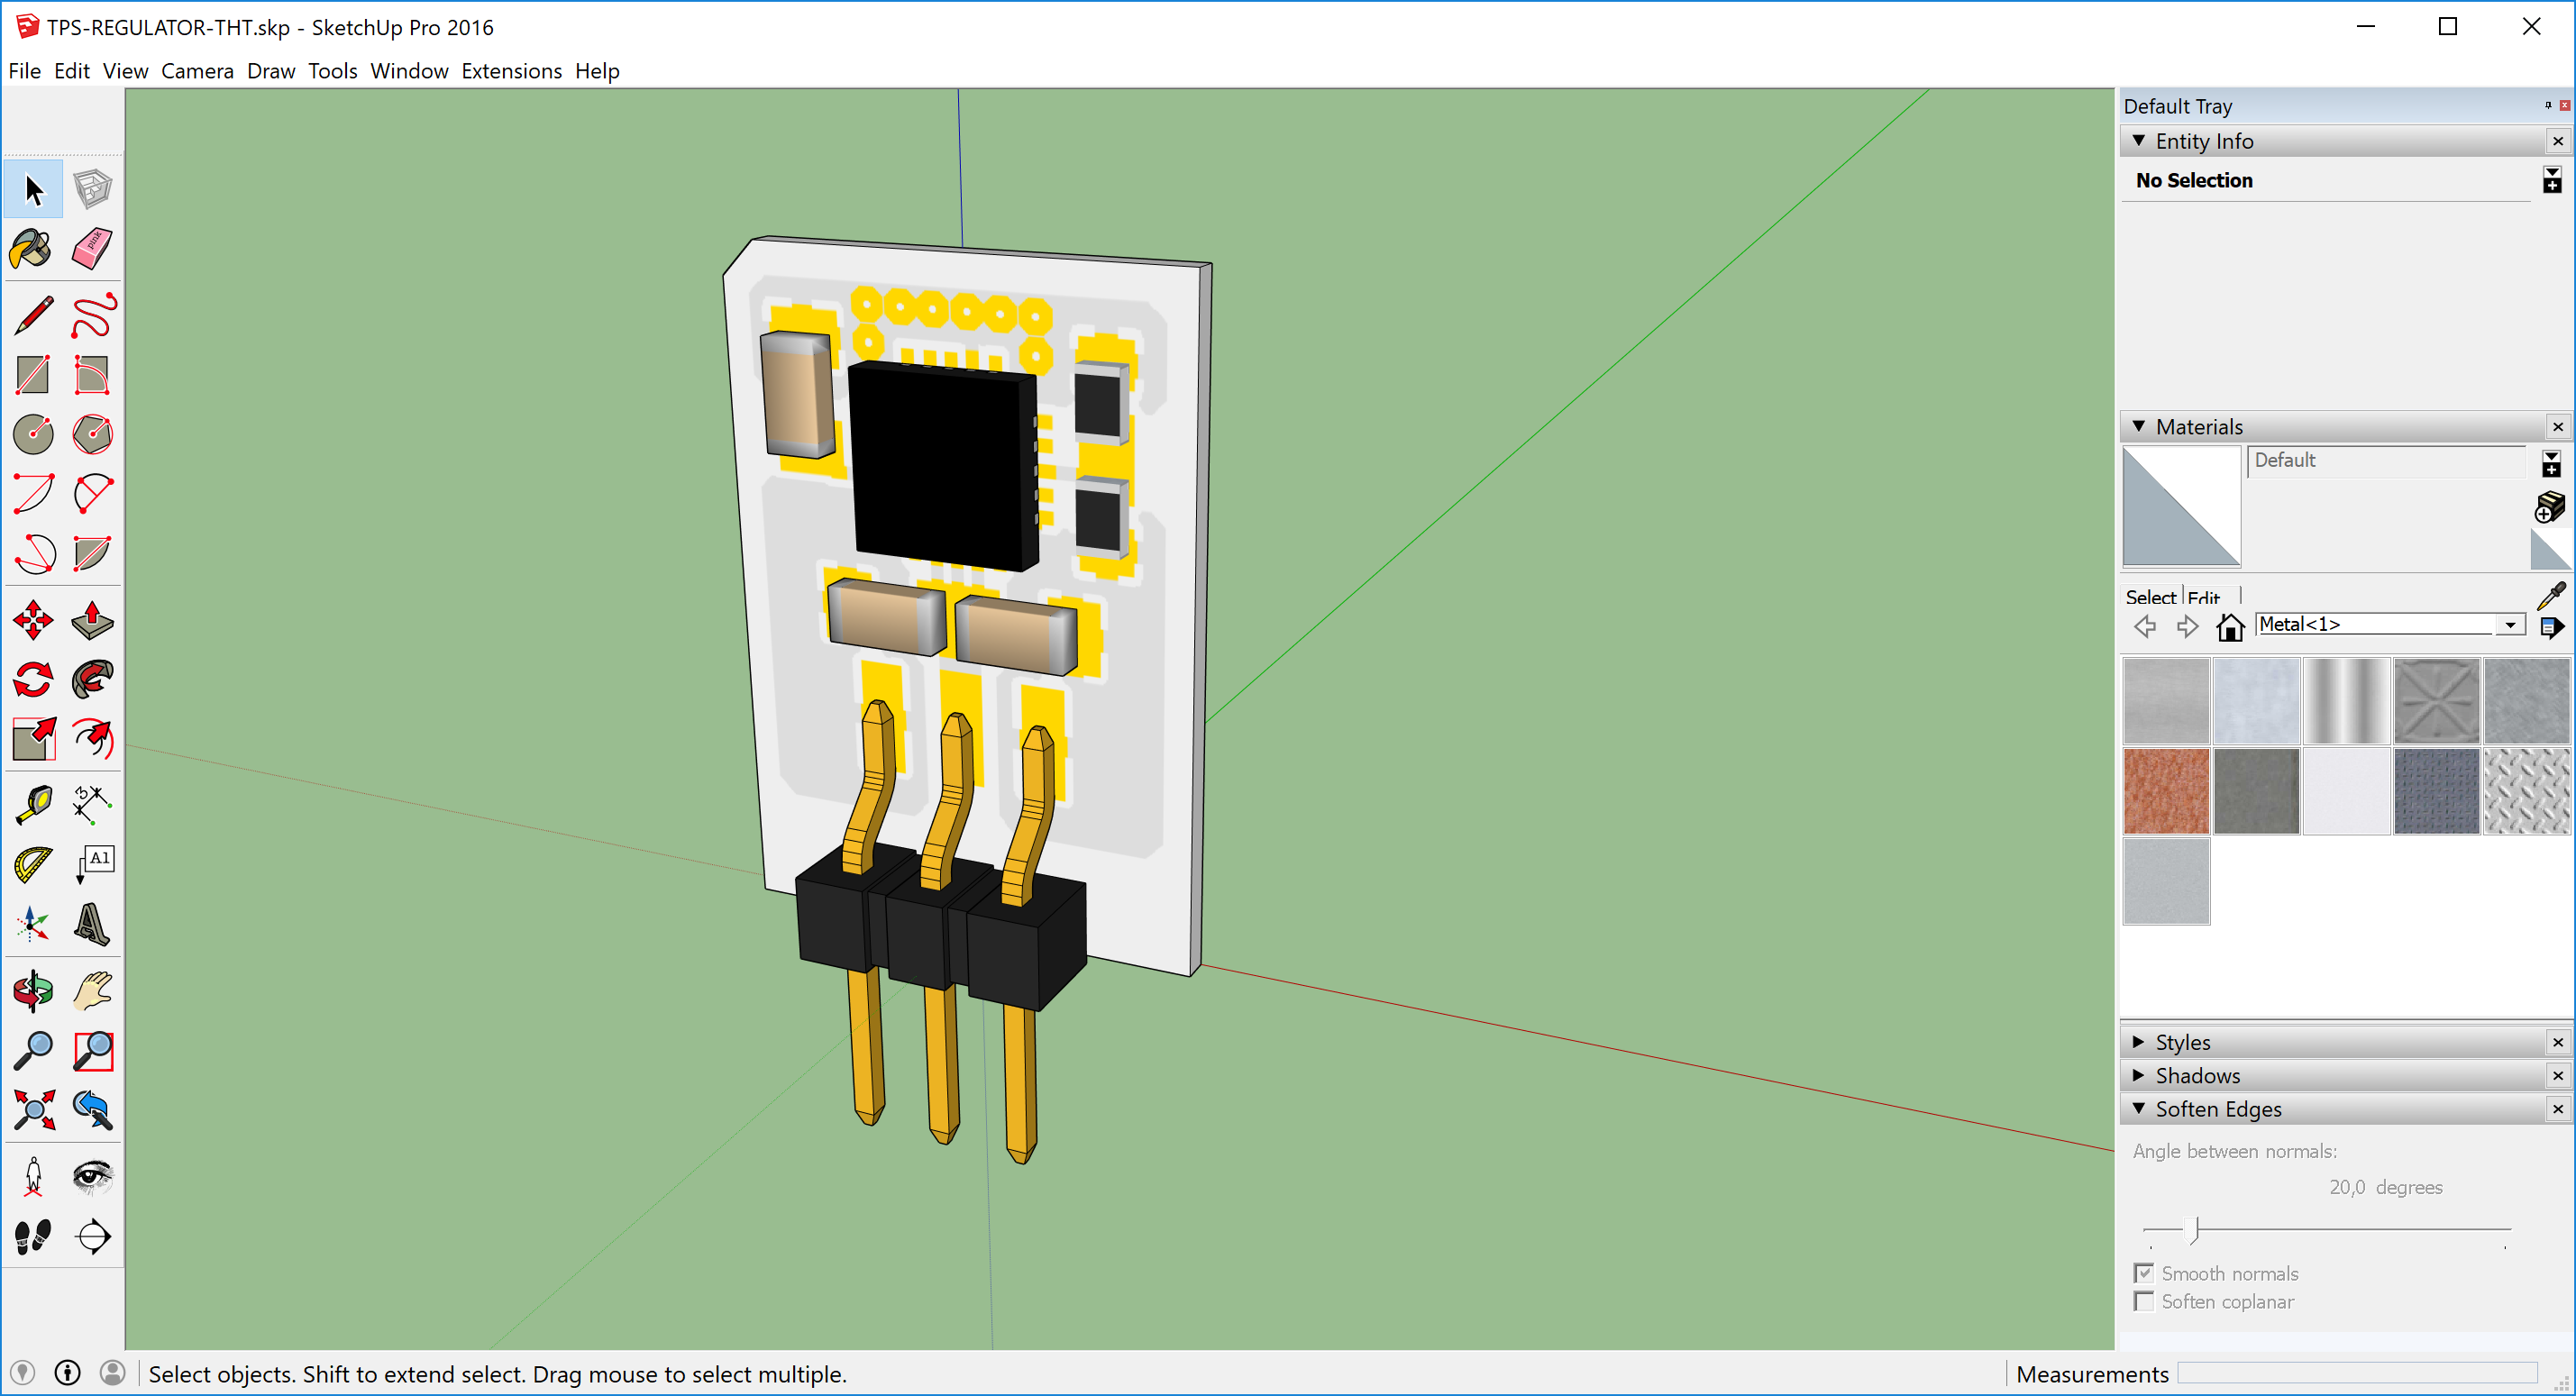Open the Extensions menu
2576x1396 pixels.
(511, 71)
